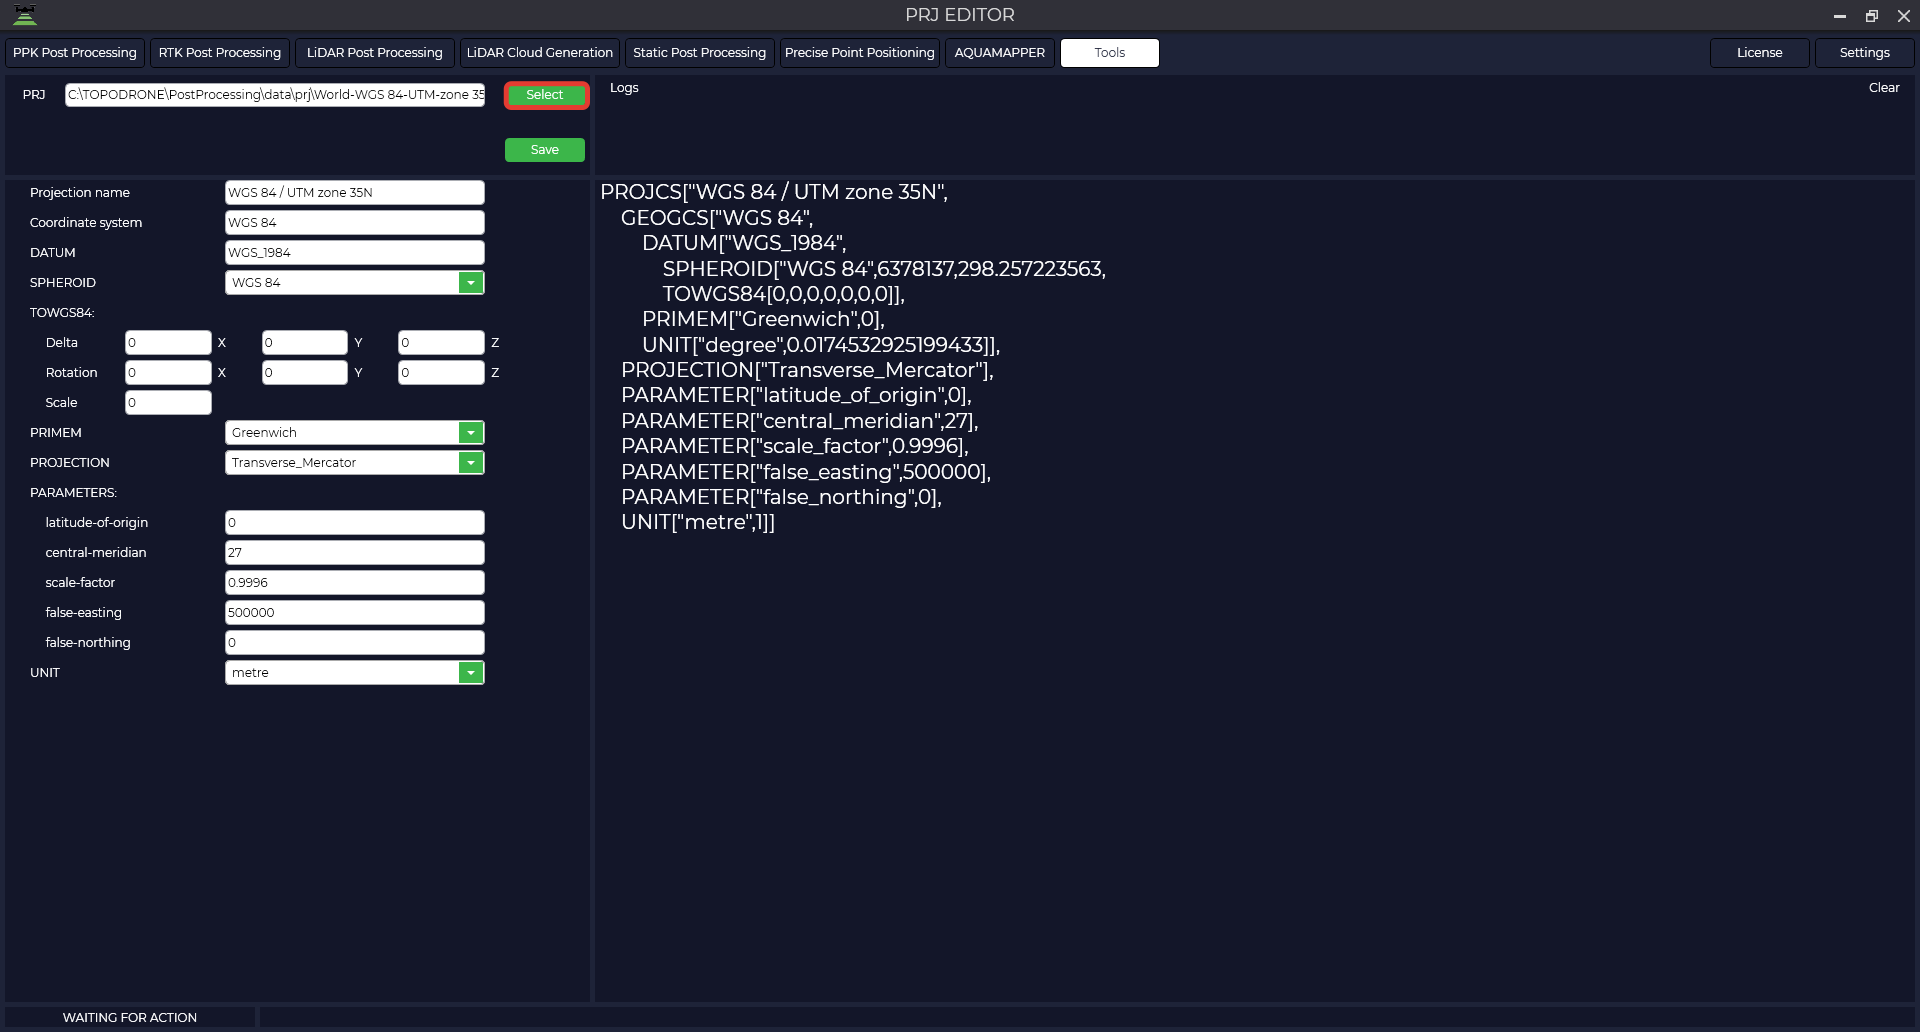1920x1032 pixels.
Task: Select the AQUAMAPPER tab
Action: pyautogui.click(x=1000, y=53)
